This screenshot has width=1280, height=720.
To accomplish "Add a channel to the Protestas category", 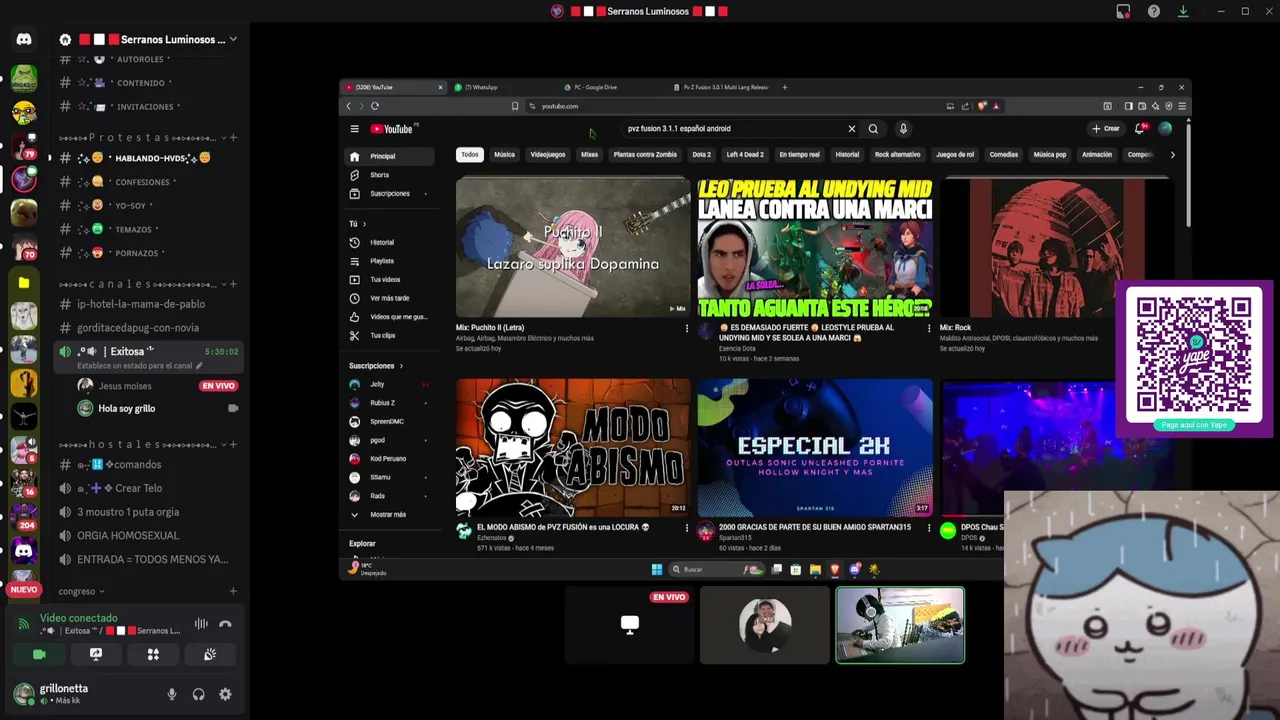I will 233,137.
